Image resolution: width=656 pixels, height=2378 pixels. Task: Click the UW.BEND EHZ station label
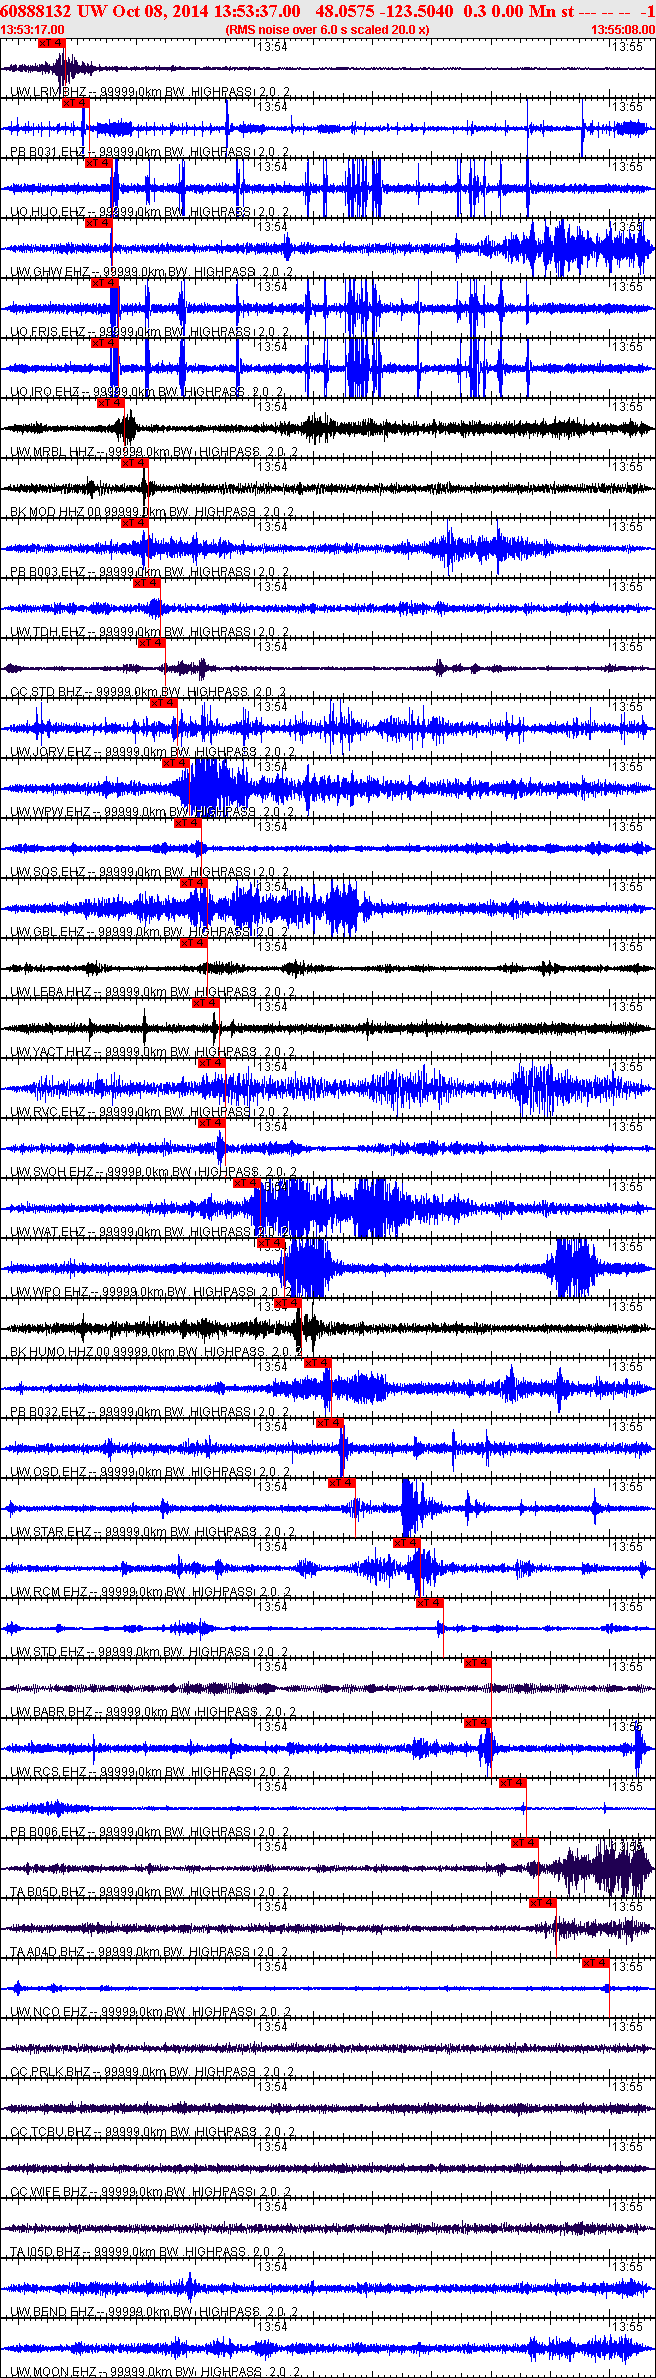pos(51,2312)
